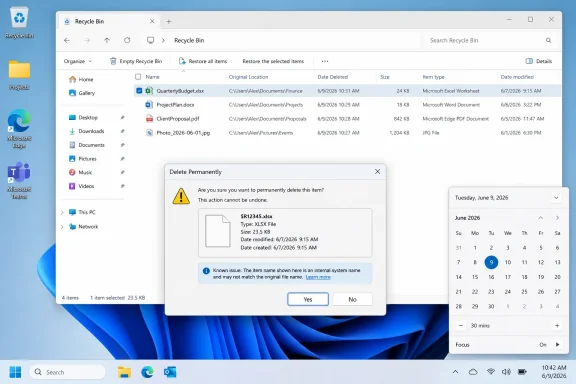Image resolution: width=576 pixels, height=384 pixels.
Task: Open Pictures in navigation pane
Action: pyautogui.click(x=83, y=159)
